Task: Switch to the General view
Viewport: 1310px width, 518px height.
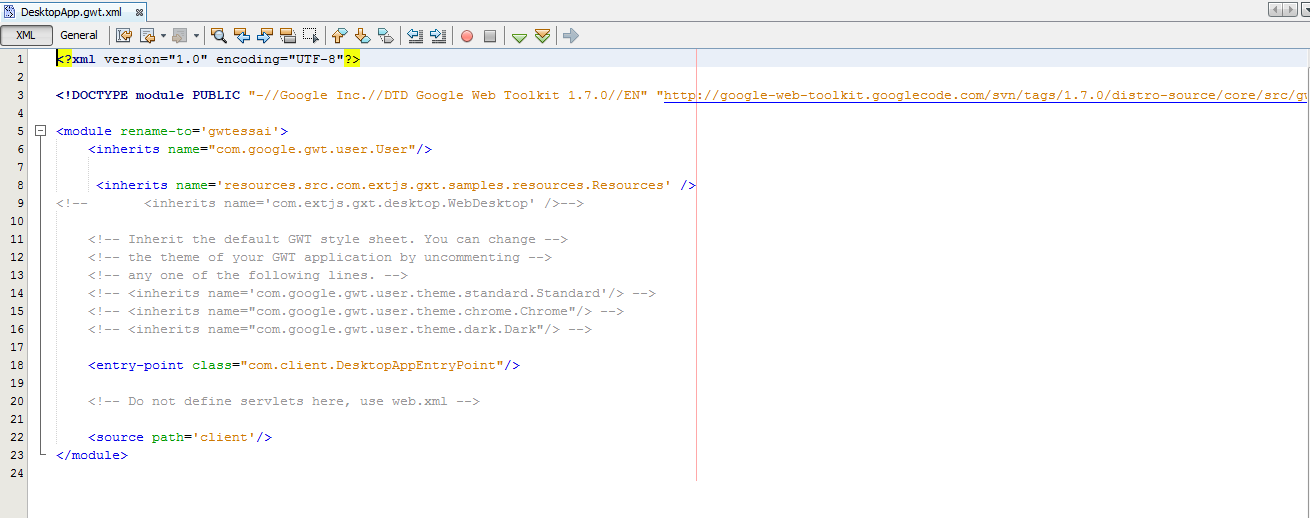Action: coord(79,36)
